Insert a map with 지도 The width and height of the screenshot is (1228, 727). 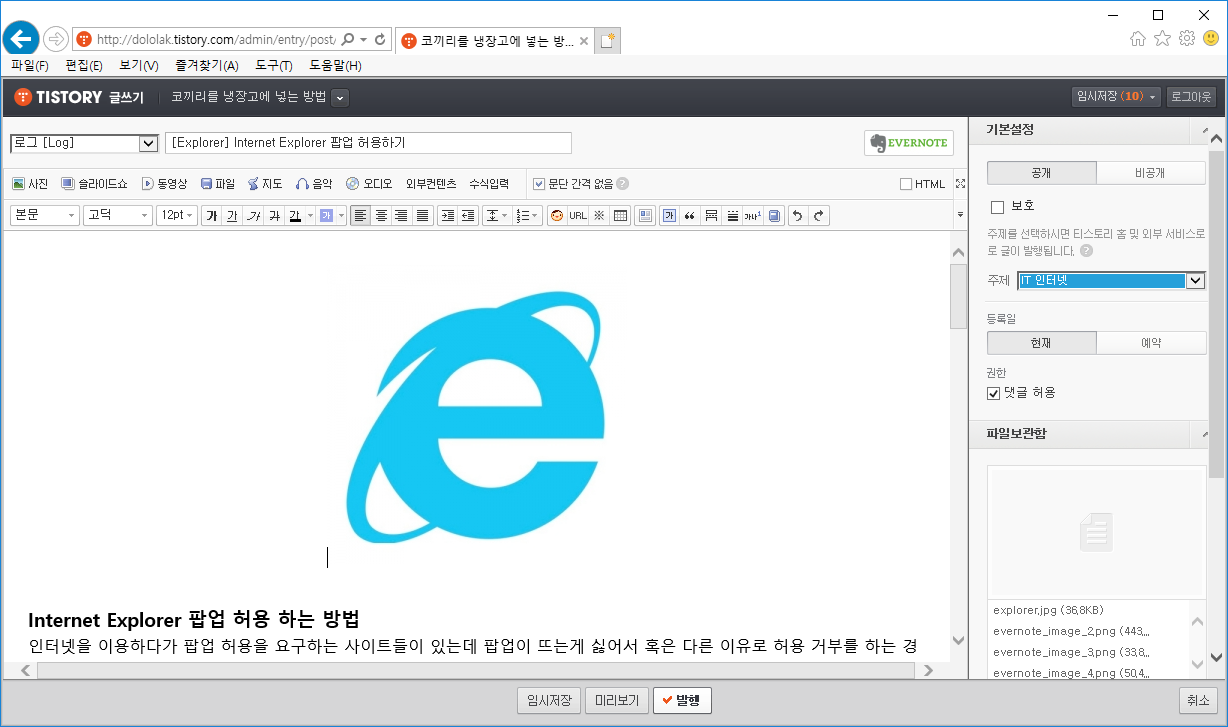point(265,184)
